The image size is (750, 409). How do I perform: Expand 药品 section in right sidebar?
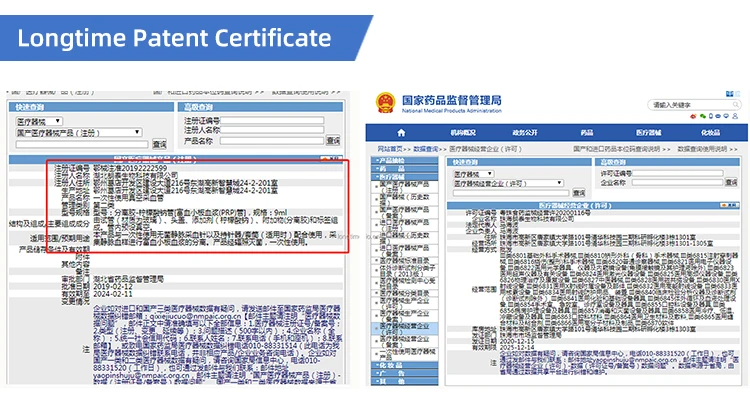(405, 168)
